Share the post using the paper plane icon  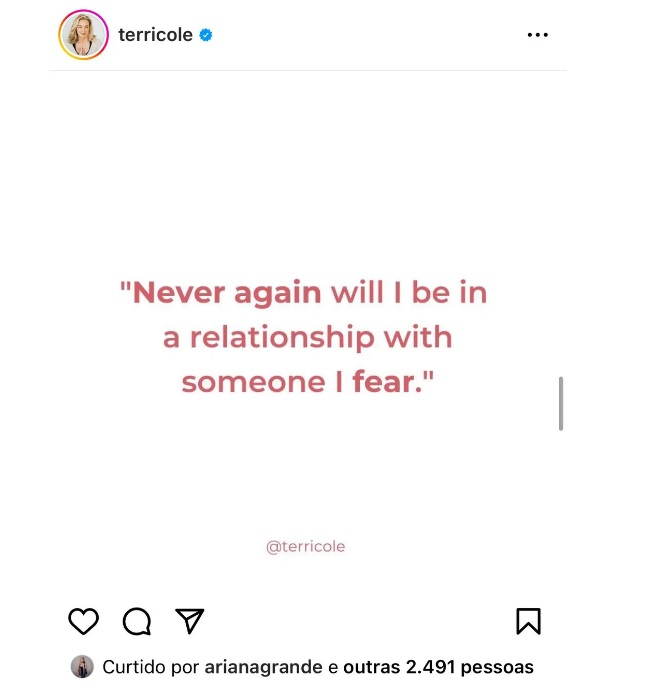(x=190, y=621)
